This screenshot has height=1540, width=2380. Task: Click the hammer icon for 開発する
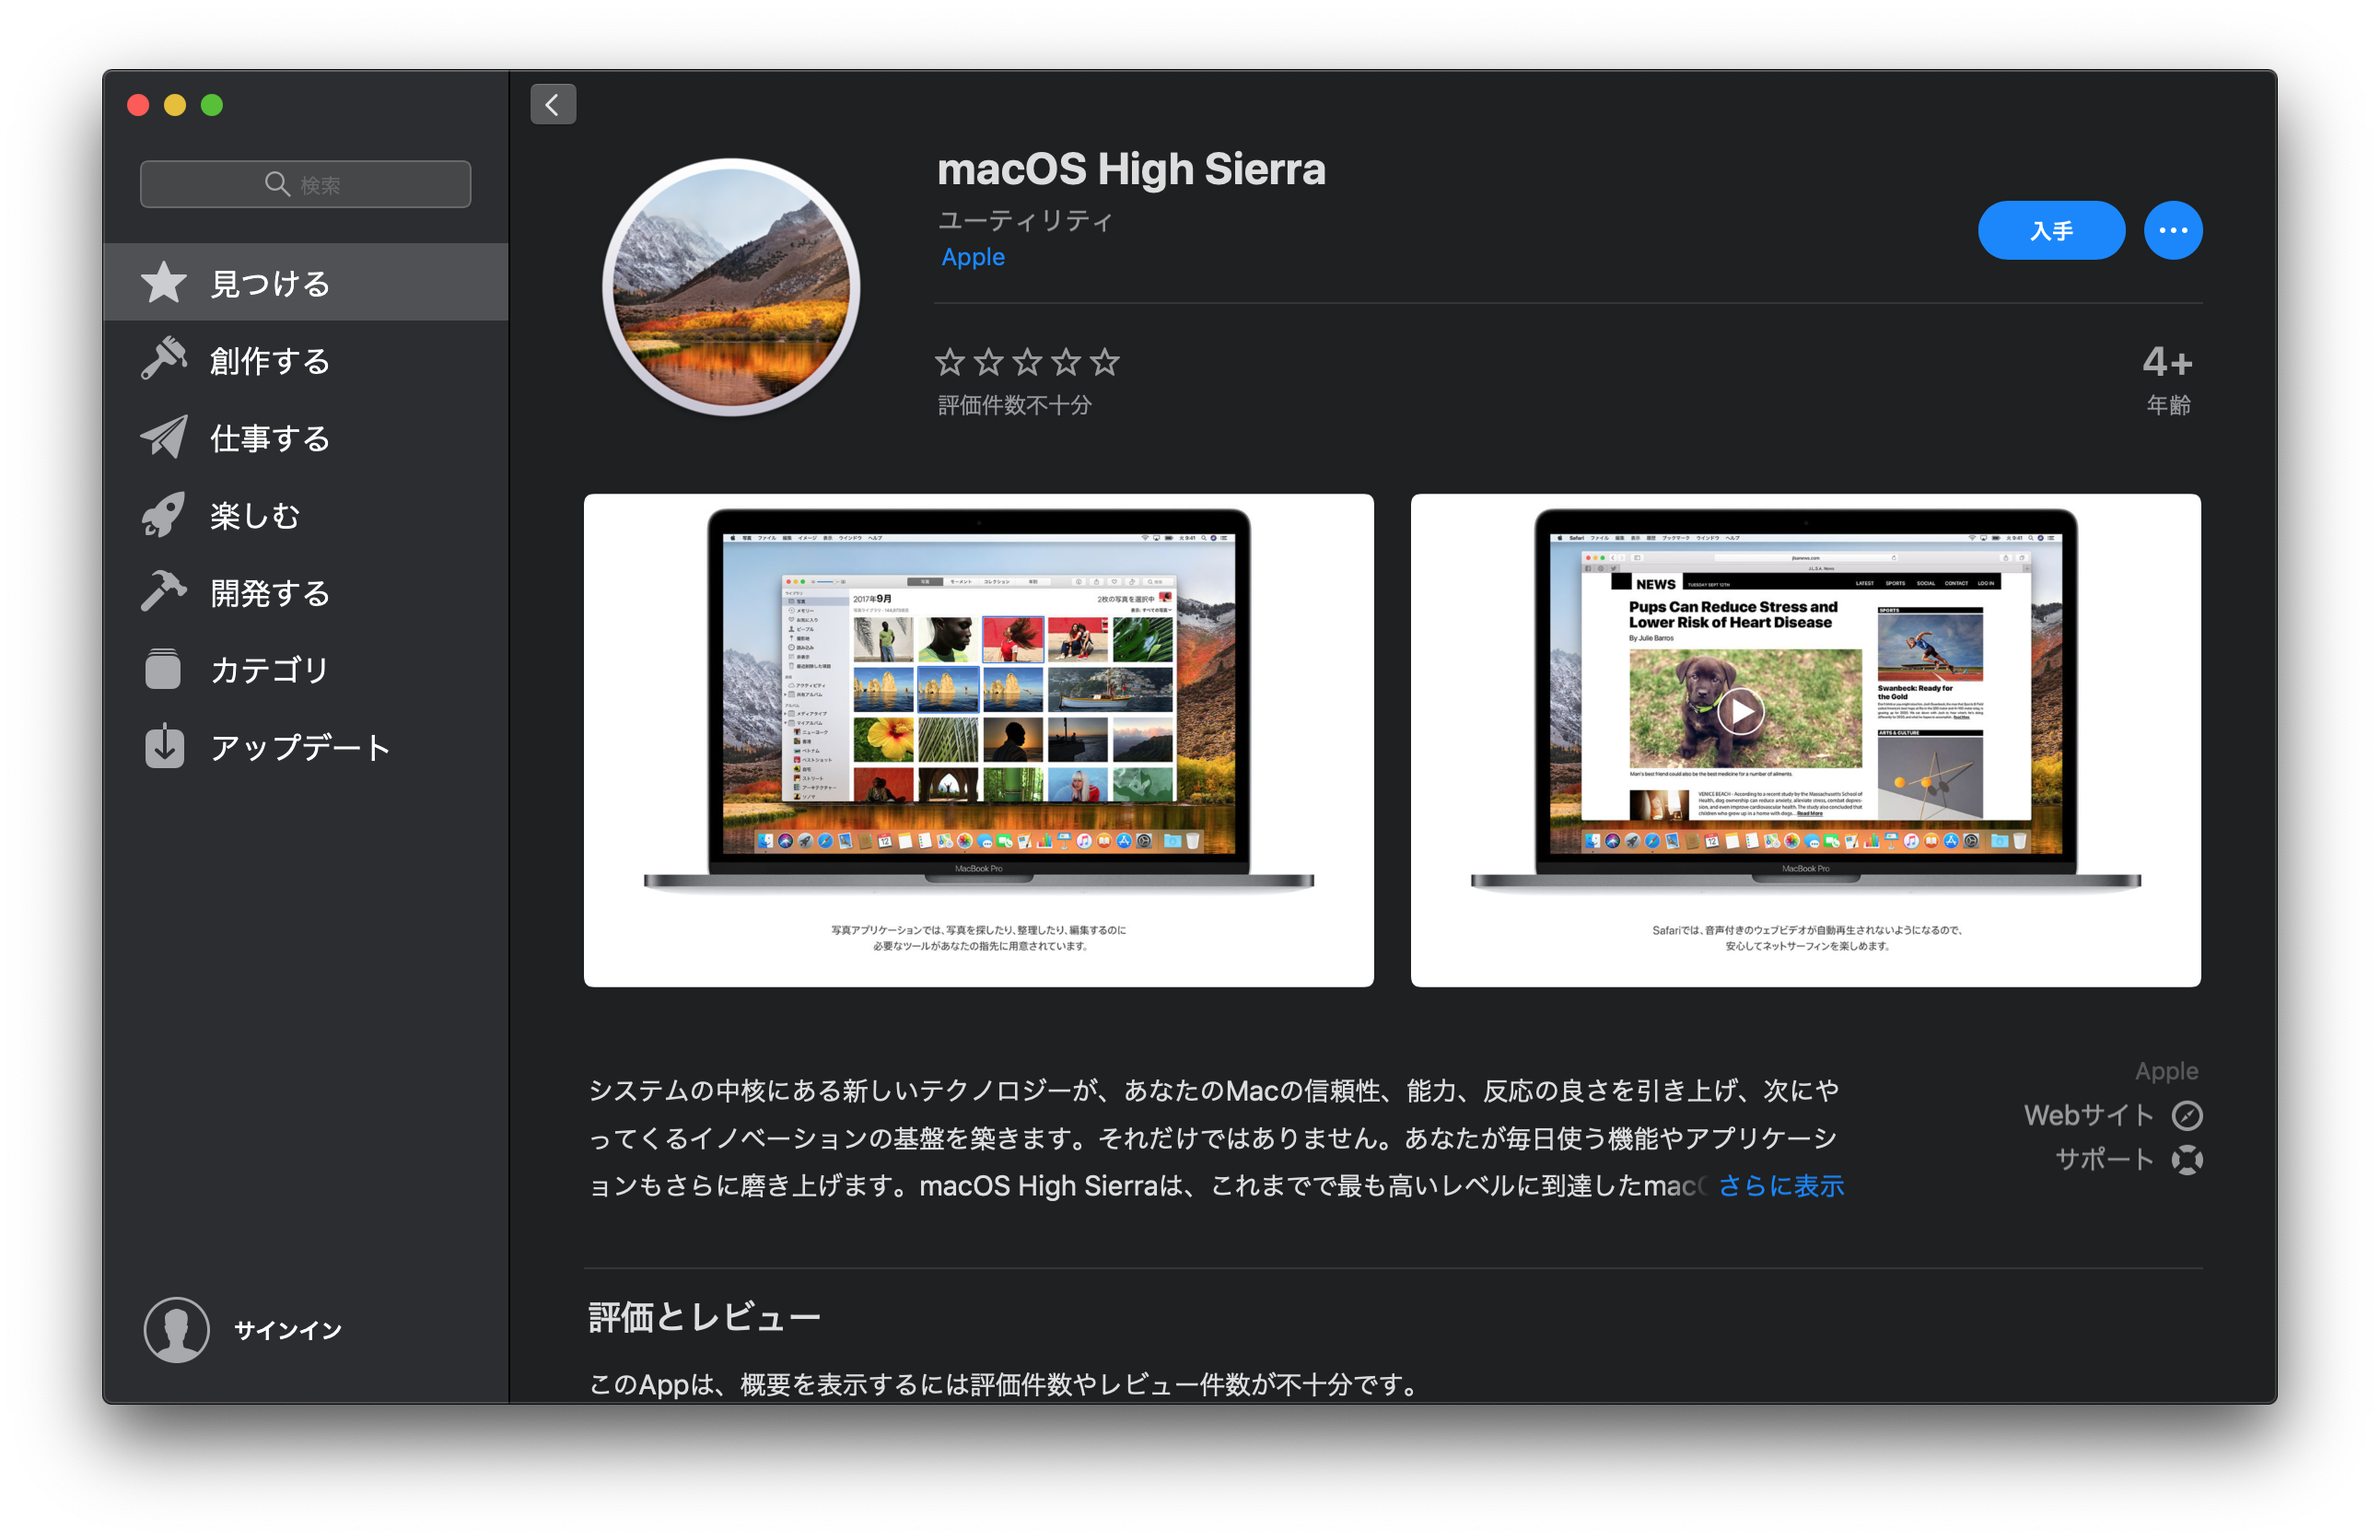(x=163, y=592)
